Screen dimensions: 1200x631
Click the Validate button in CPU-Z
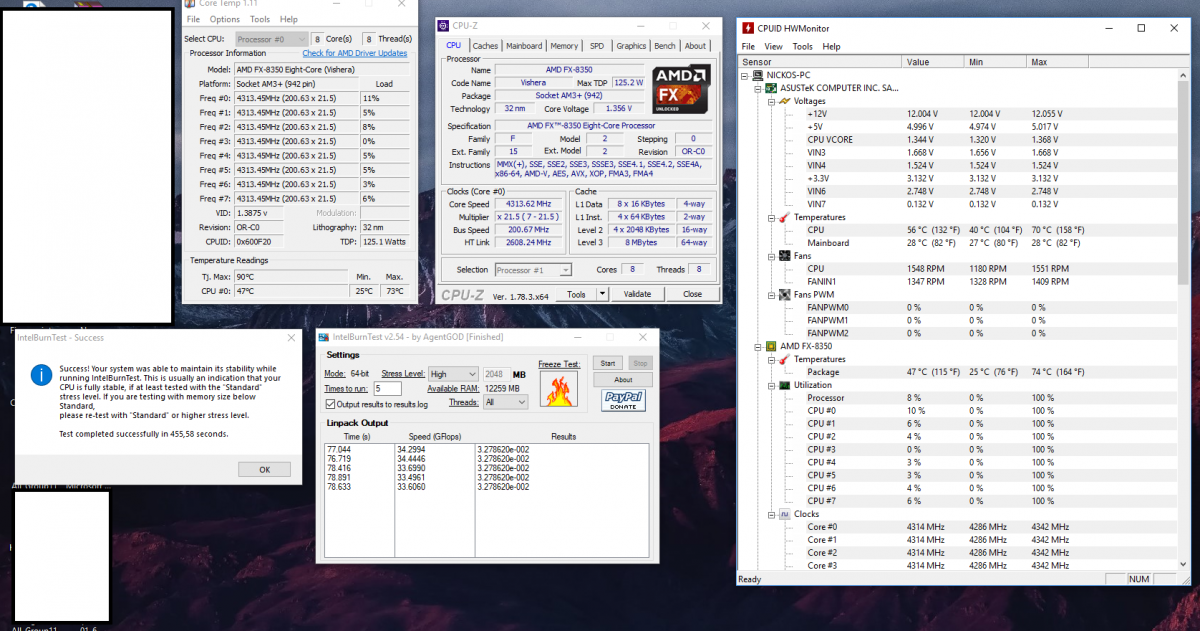[637, 294]
